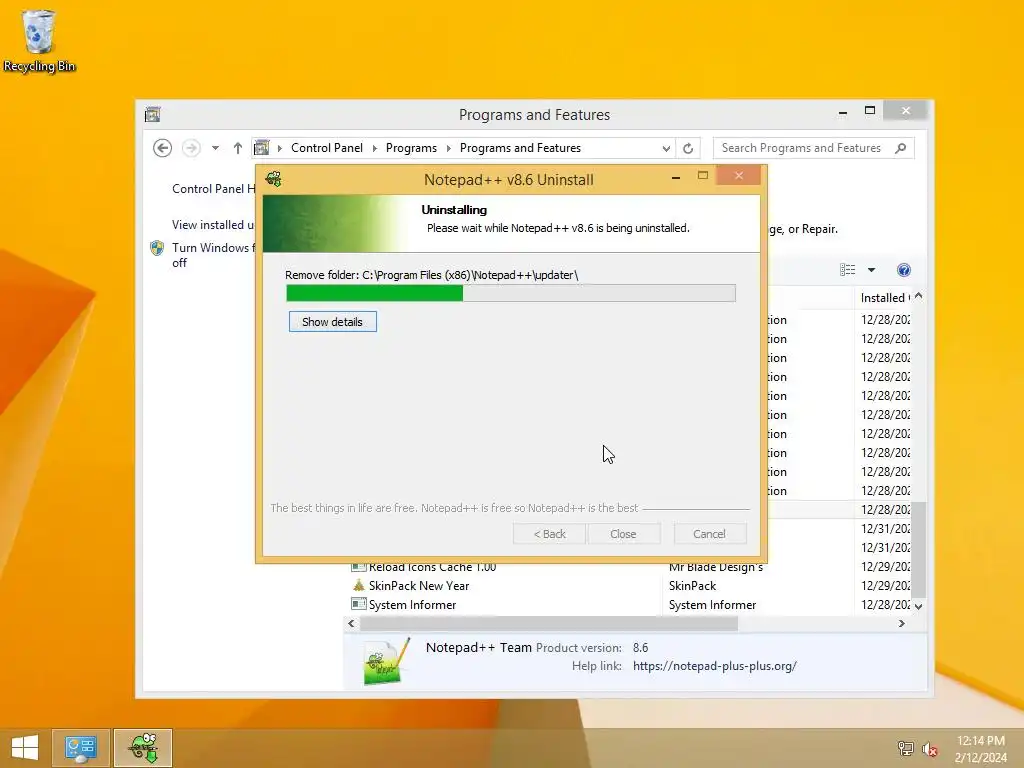1024x768 pixels.
Task: Click the Show details button
Action: [x=332, y=322]
